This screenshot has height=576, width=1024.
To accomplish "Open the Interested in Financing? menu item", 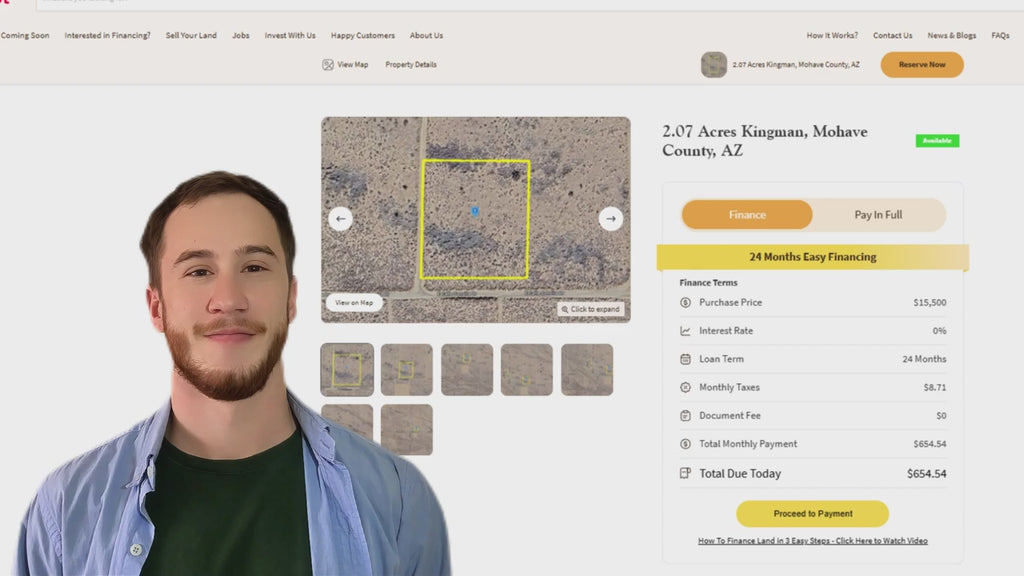I will [x=107, y=36].
